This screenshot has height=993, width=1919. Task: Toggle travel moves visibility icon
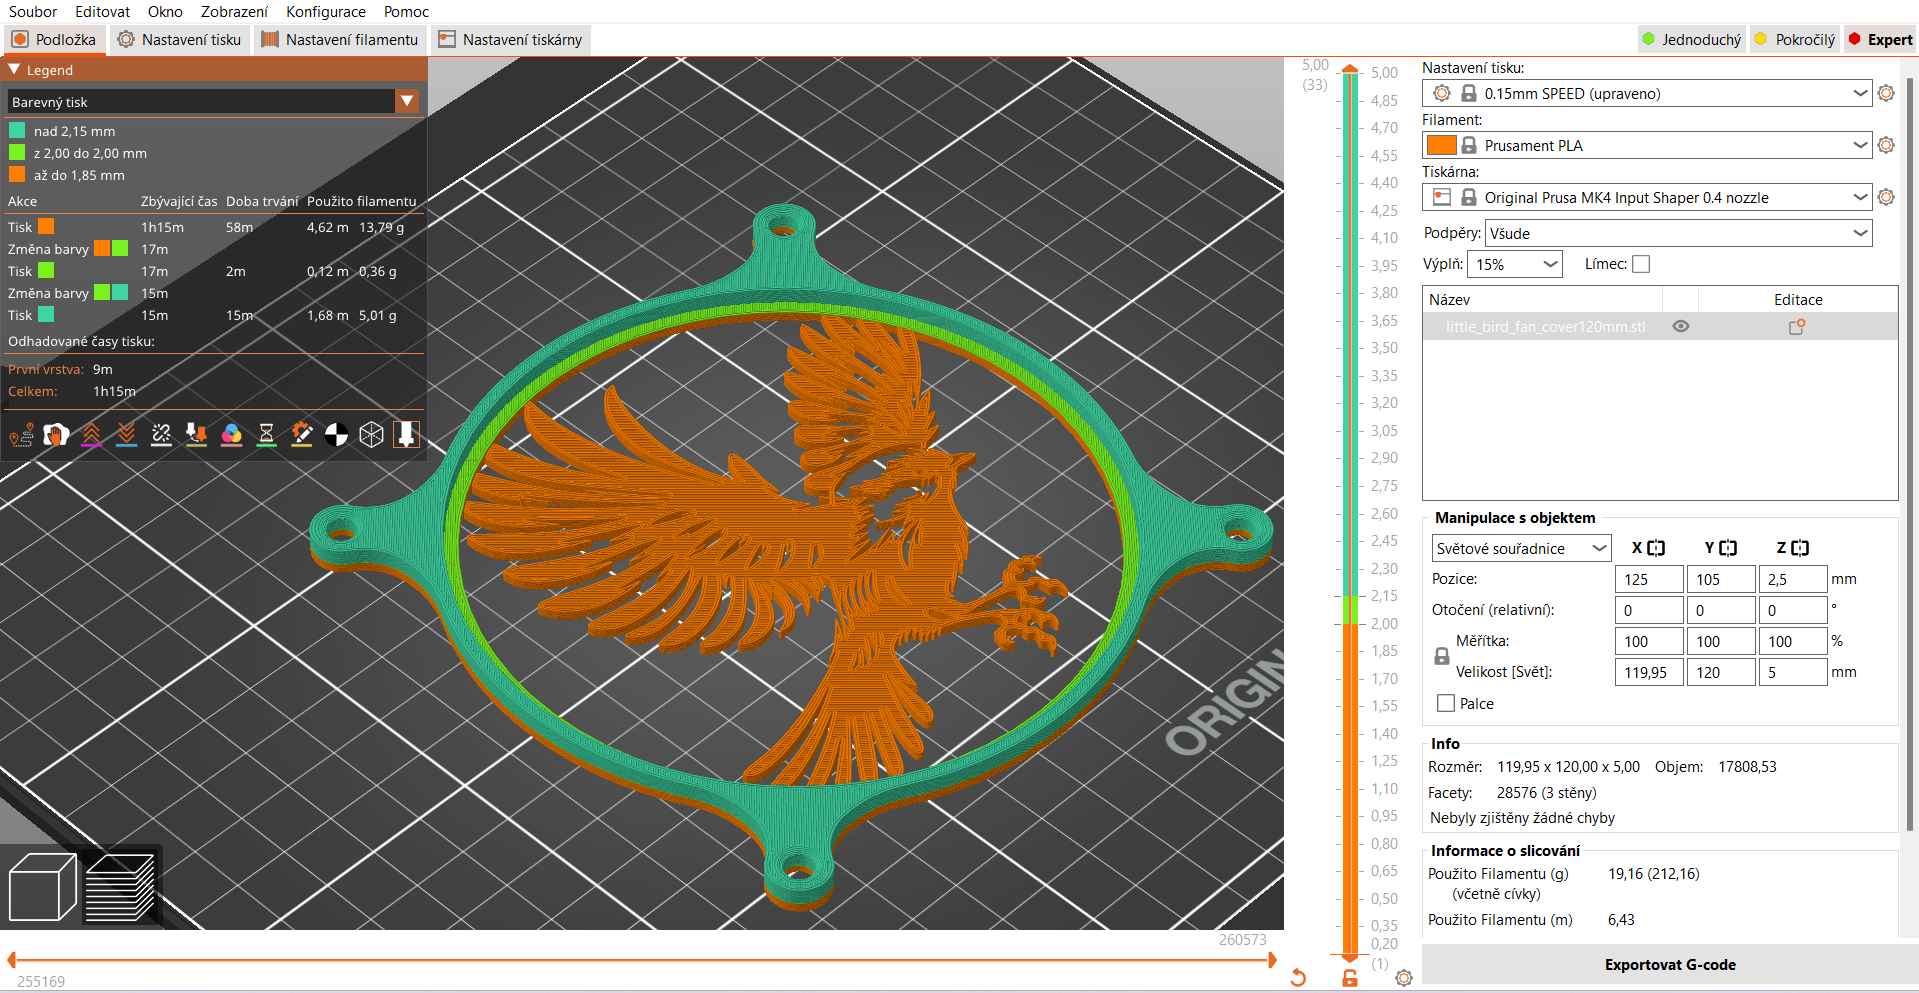[x=22, y=435]
